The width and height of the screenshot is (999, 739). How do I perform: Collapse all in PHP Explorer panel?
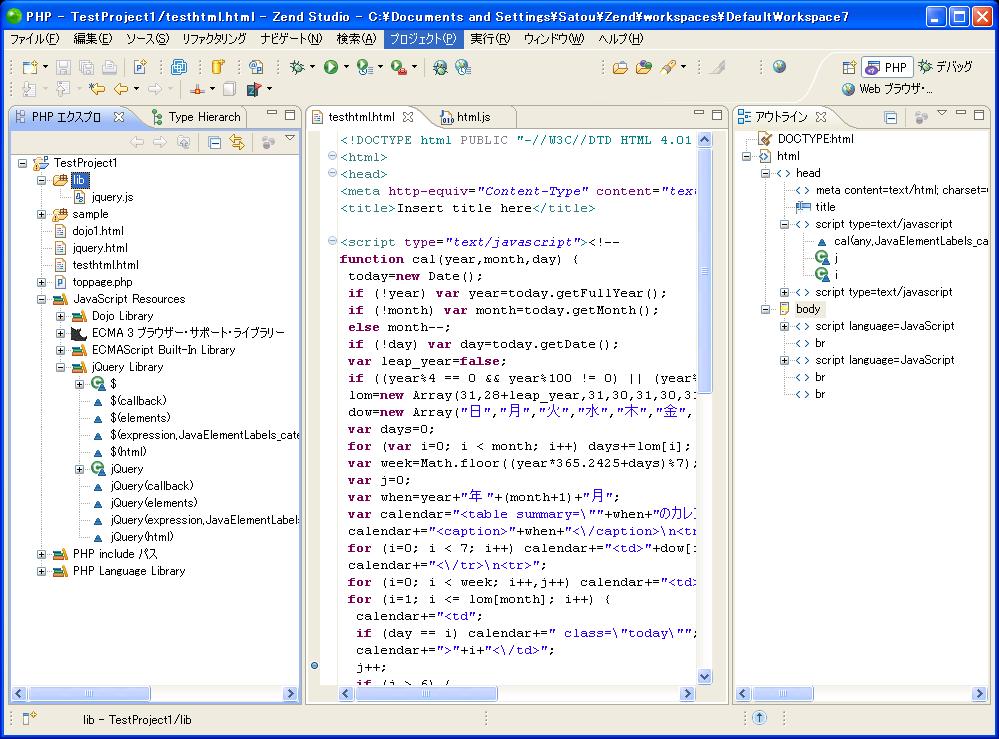(214, 142)
